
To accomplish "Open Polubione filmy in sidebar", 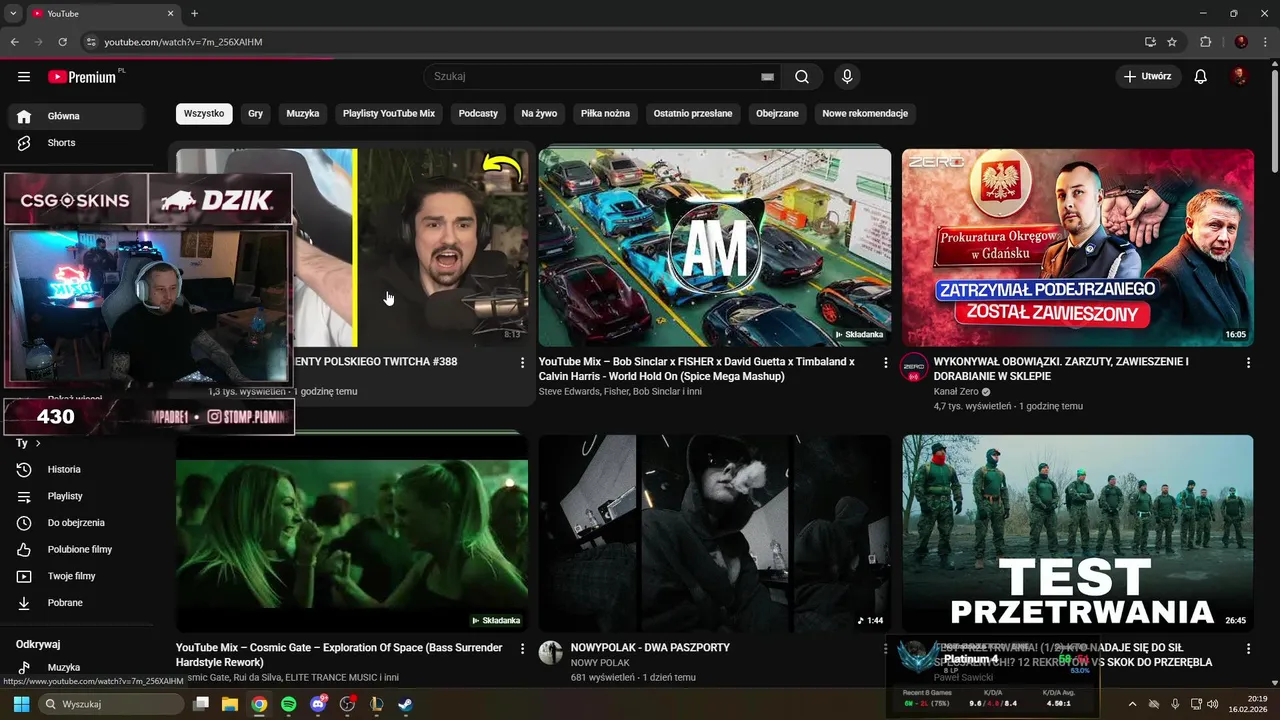I will tap(76, 549).
